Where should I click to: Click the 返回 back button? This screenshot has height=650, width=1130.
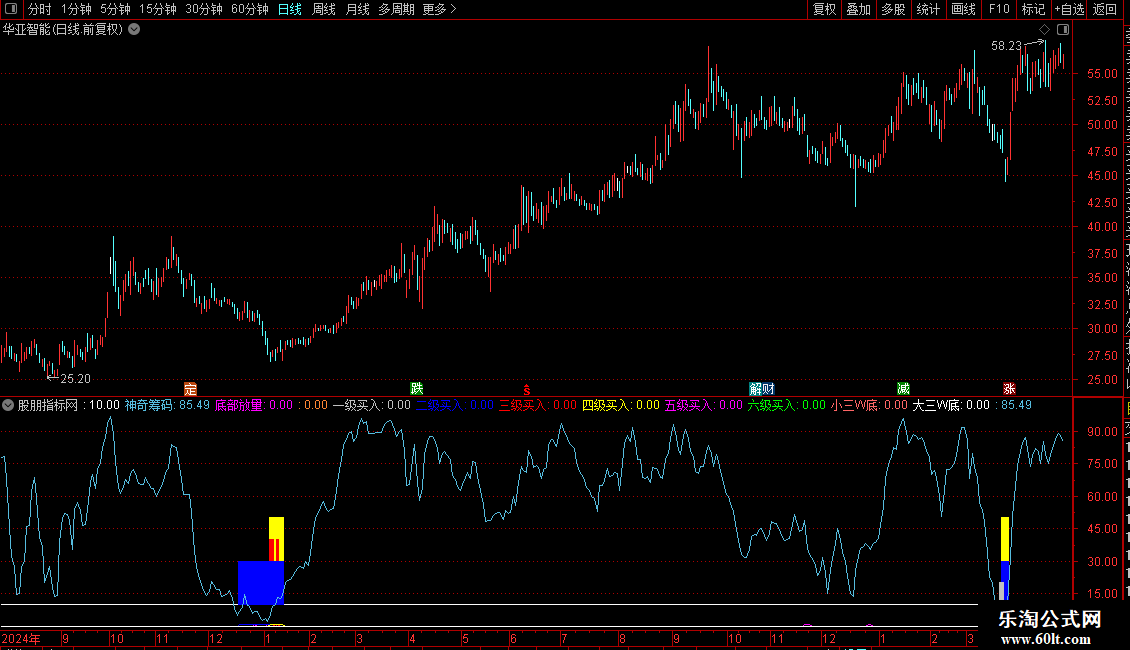tap(1105, 9)
